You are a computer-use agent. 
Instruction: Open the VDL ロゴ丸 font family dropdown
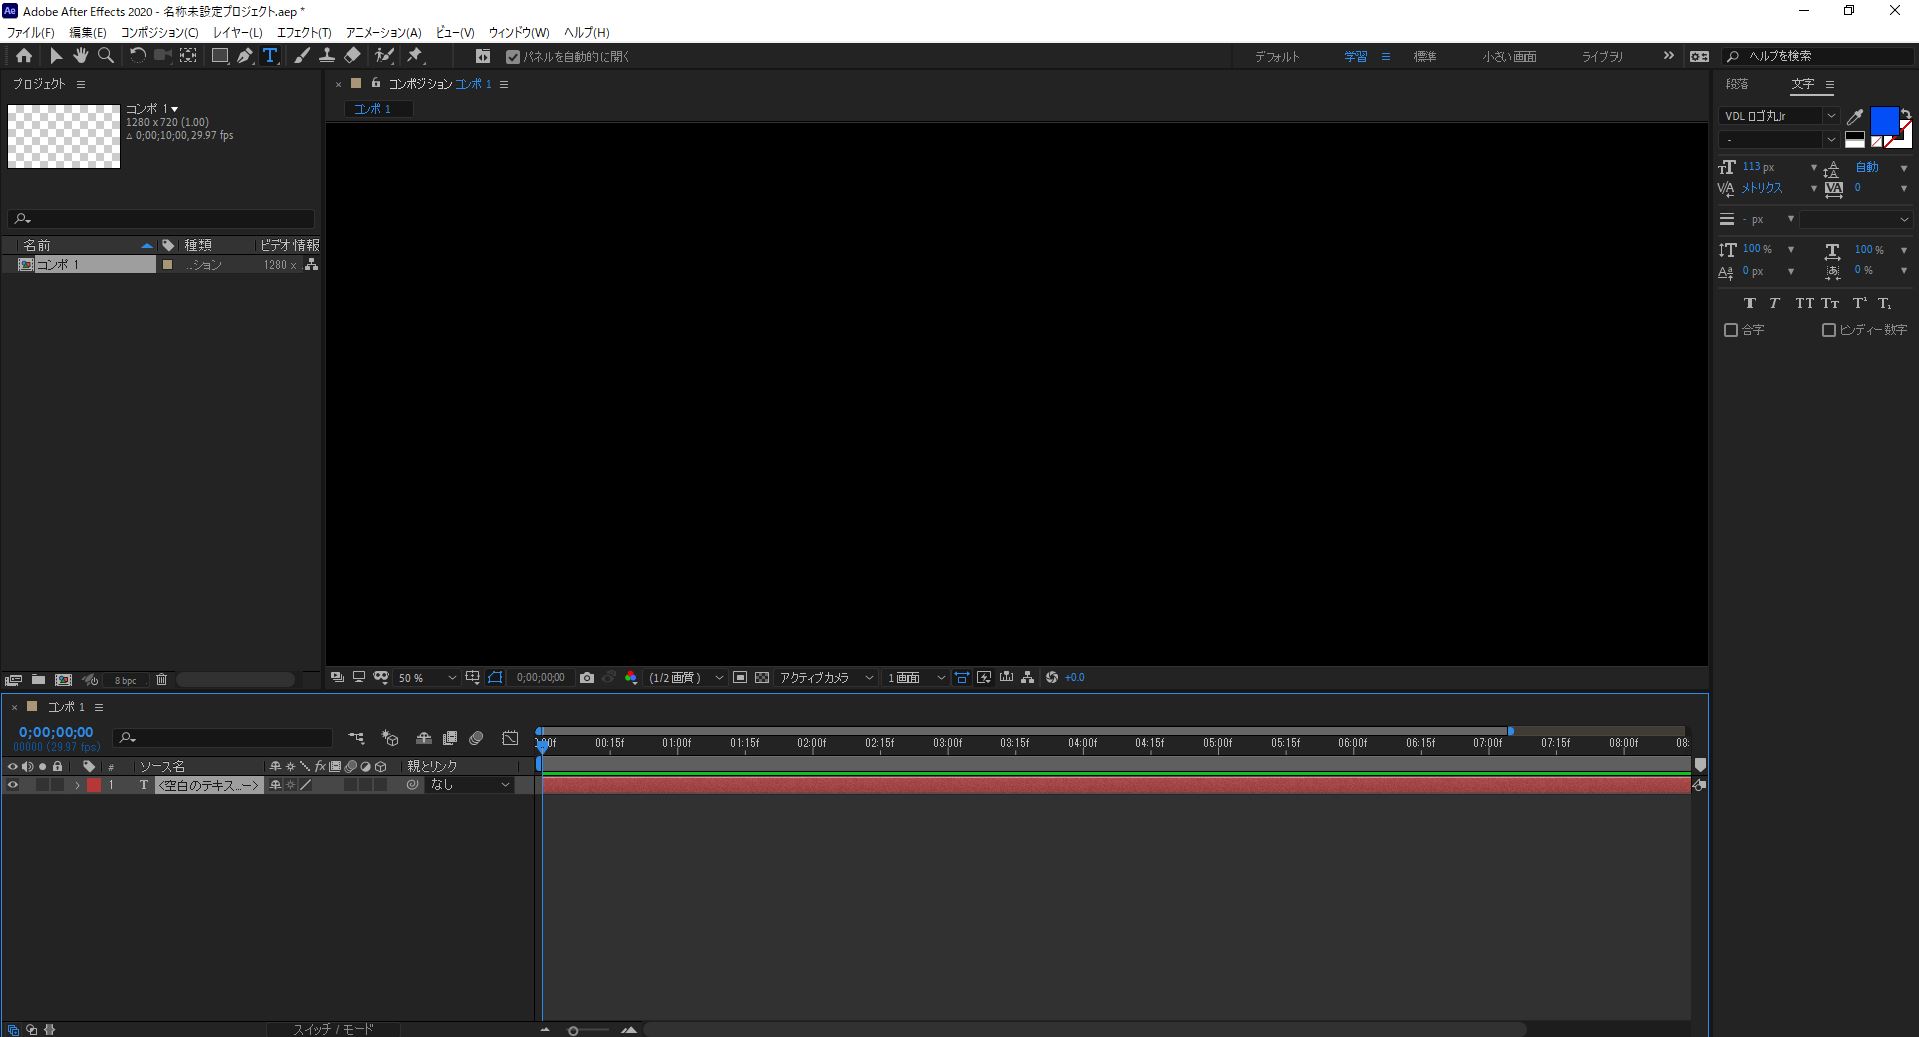(x=1779, y=116)
